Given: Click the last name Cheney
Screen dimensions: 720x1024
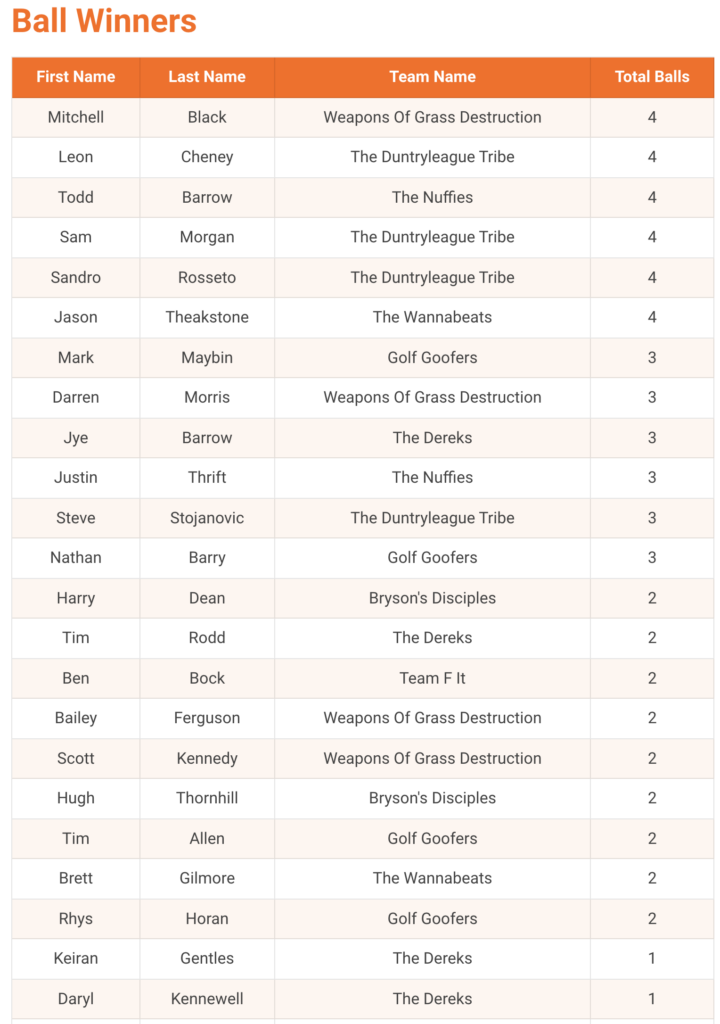Looking at the screenshot, I should pos(207,157).
